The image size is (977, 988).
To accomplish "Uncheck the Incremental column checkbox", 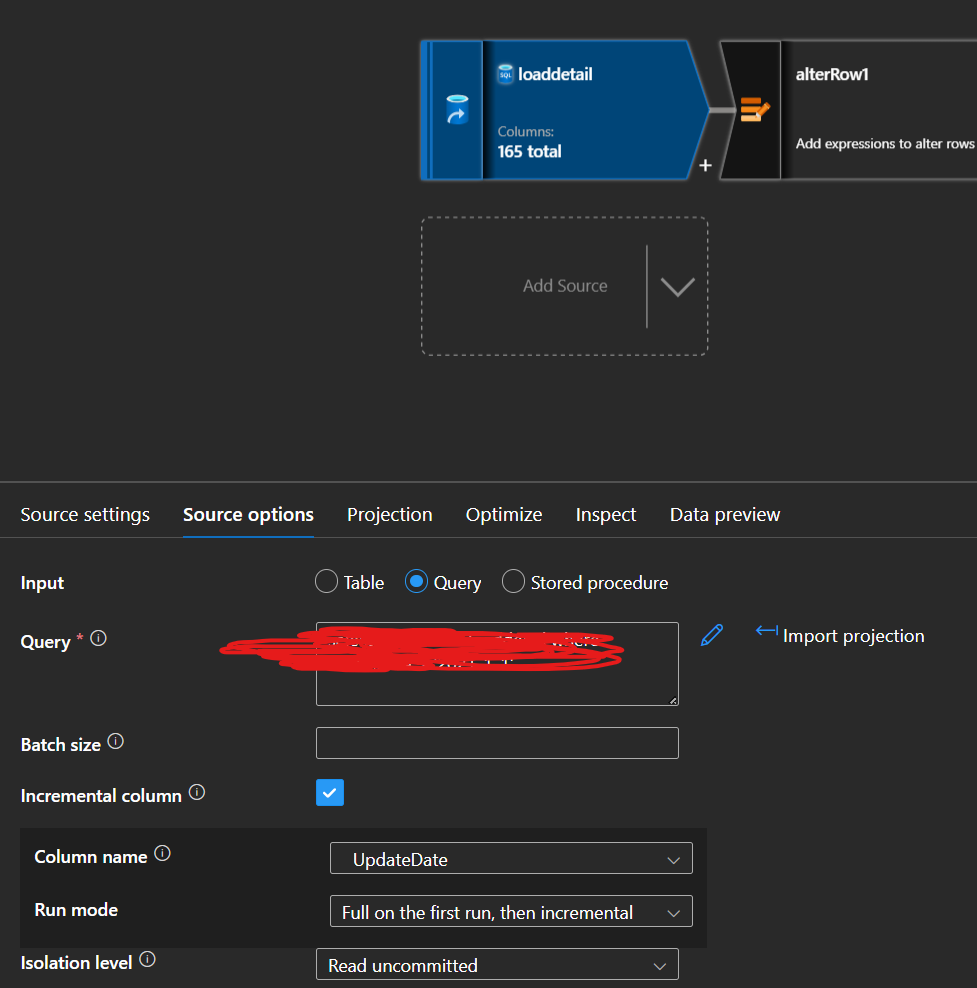I will click(330, 793).
